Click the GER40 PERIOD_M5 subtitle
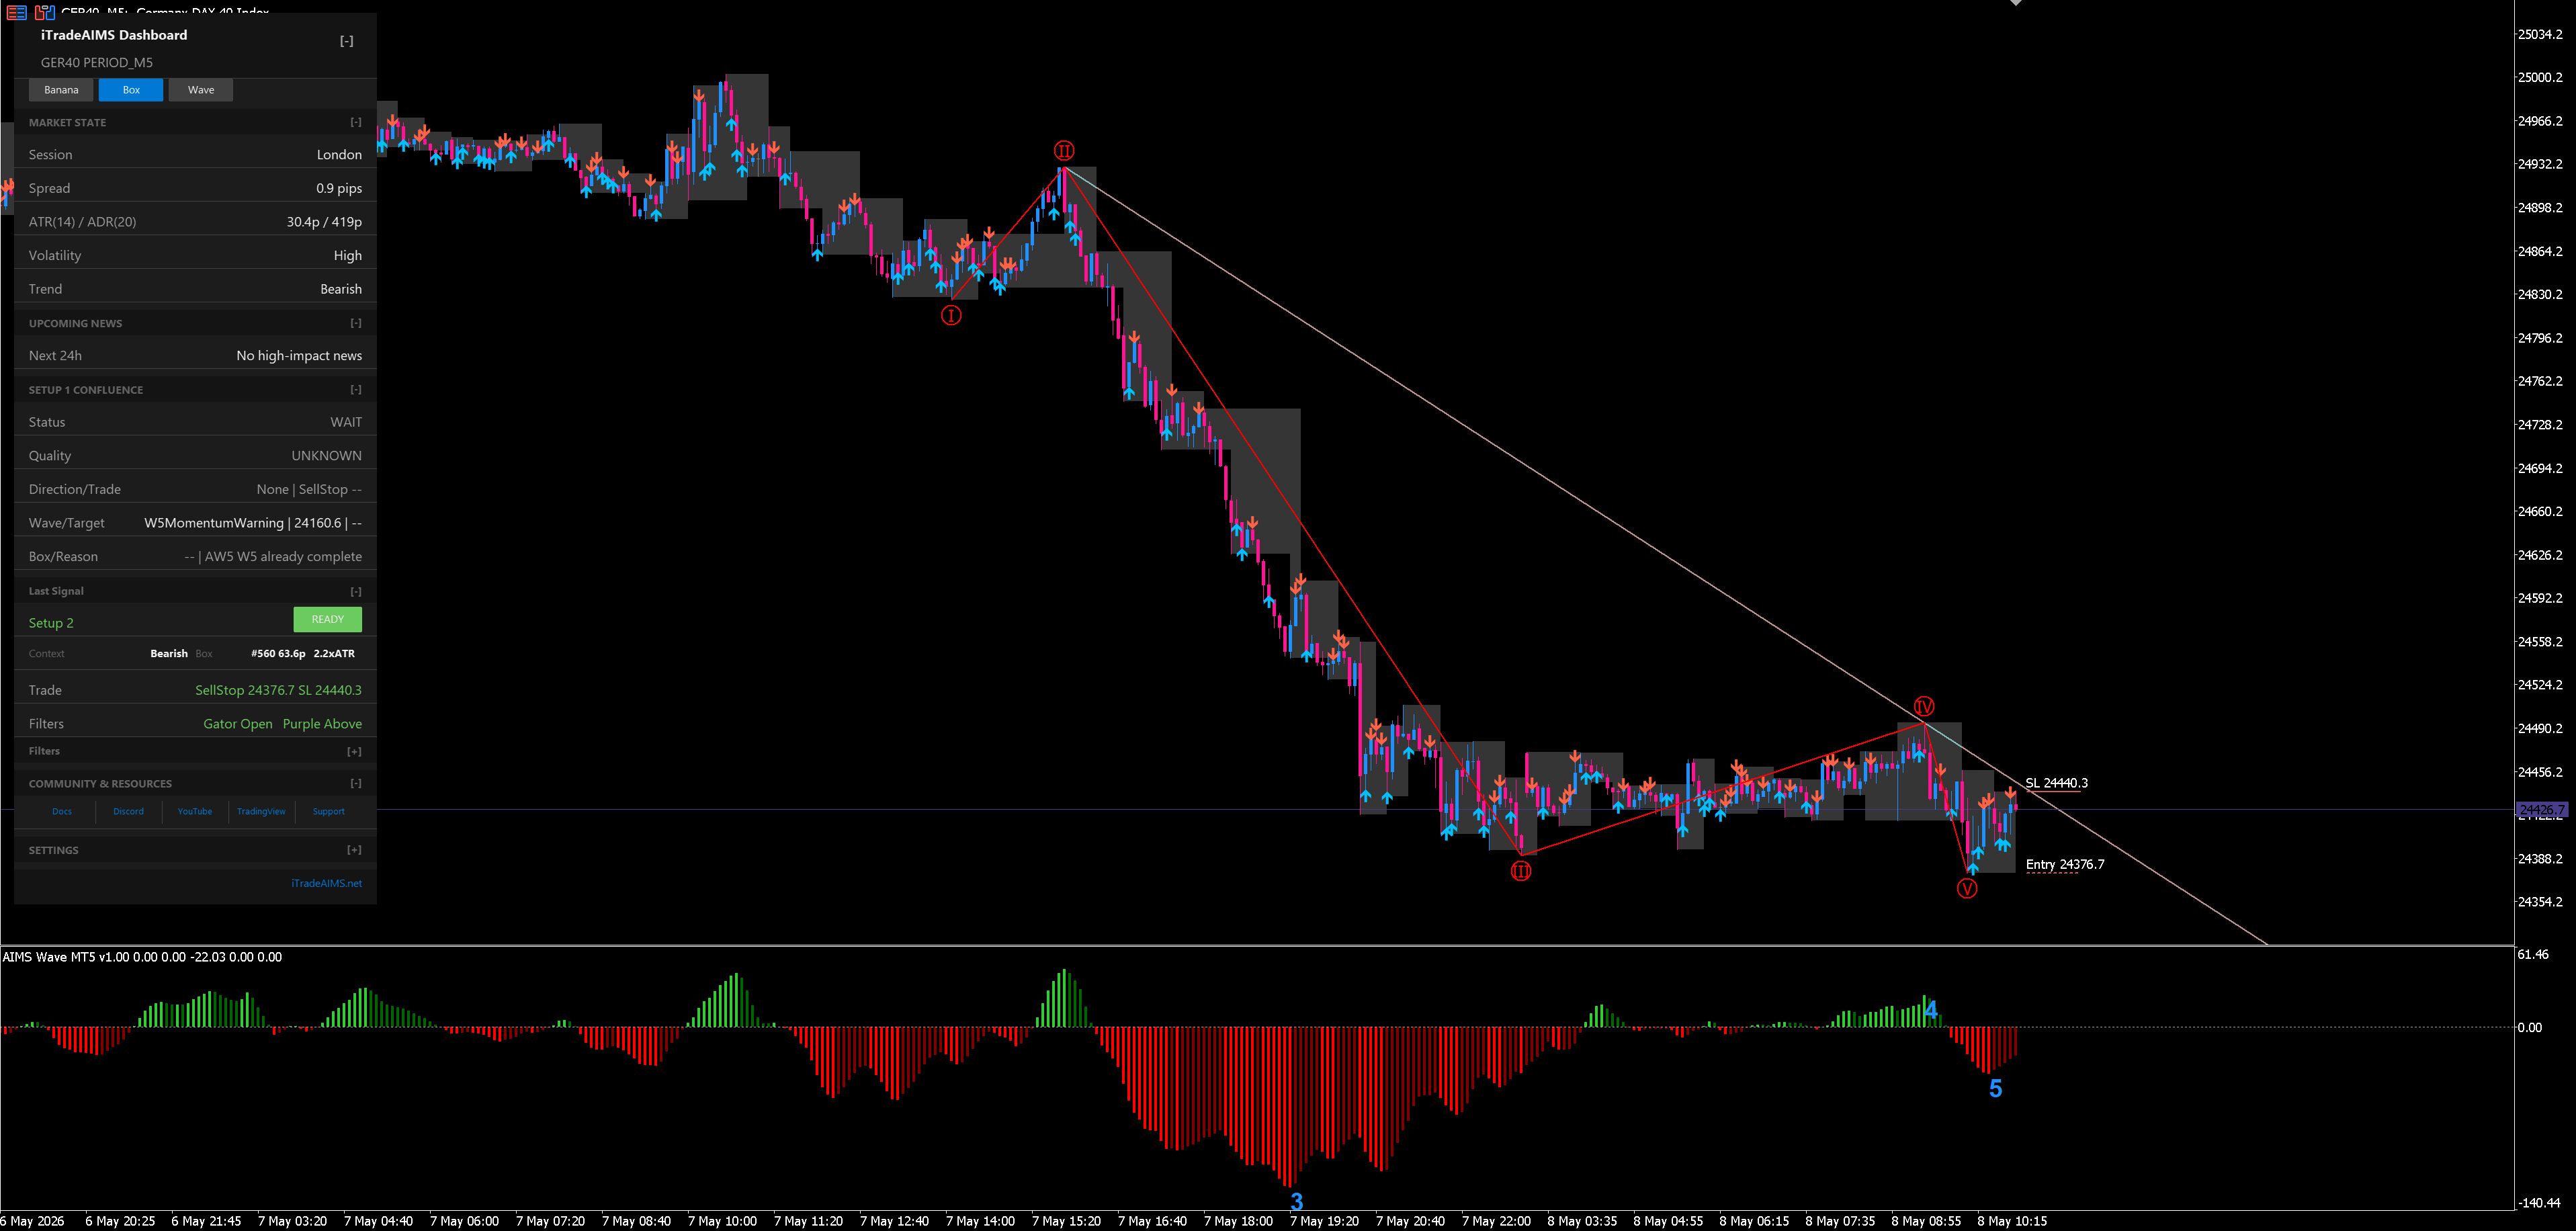The width and height of the screenshot is (2576, 1231). pyautogui.click(x=97, y=63)
